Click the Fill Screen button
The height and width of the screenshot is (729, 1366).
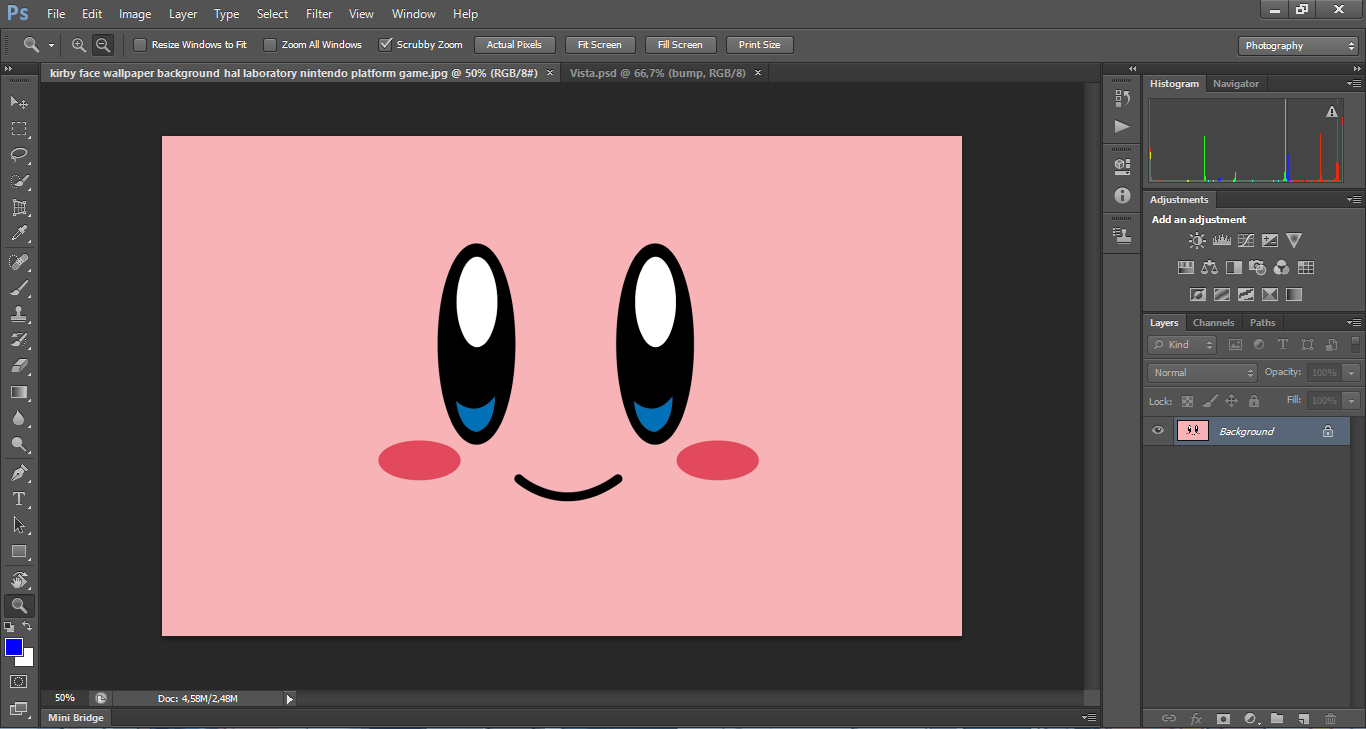(680, 45)
